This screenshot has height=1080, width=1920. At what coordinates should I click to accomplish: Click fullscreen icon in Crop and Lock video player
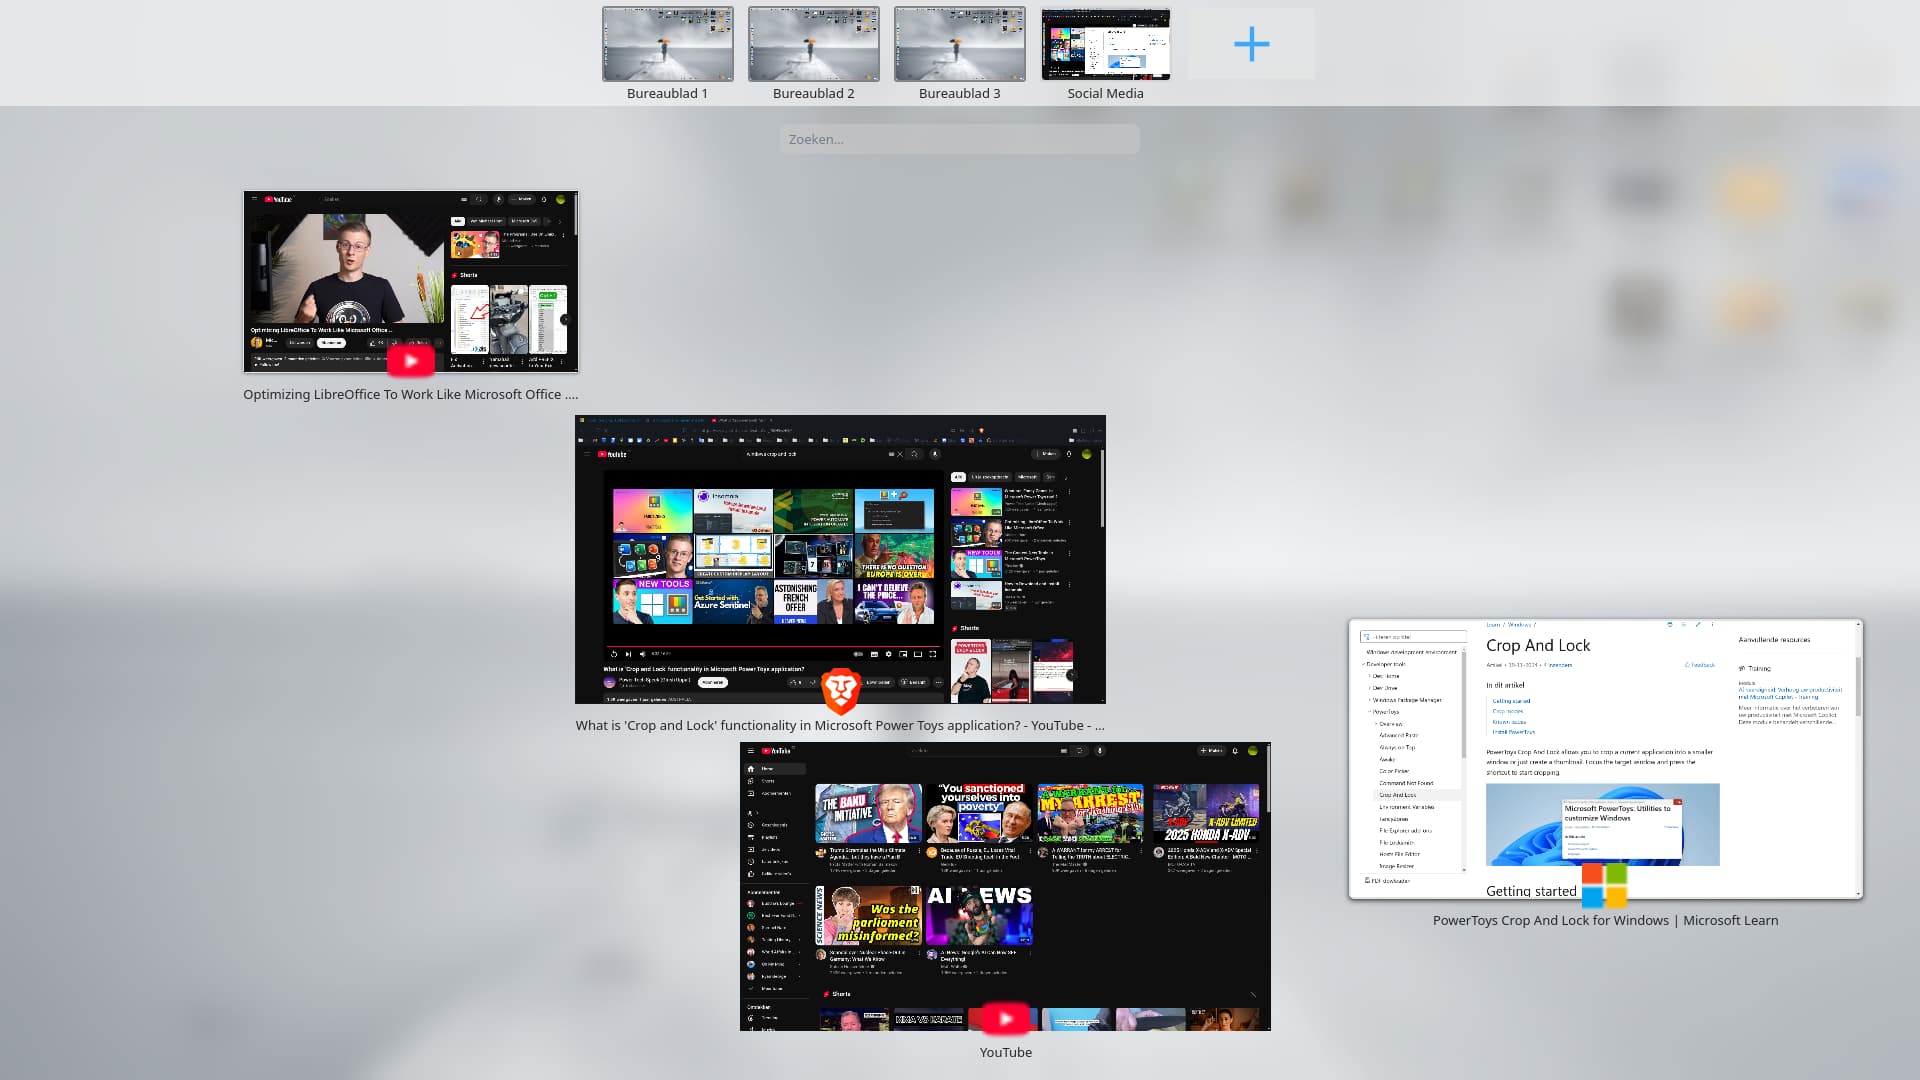coord(933,654)
